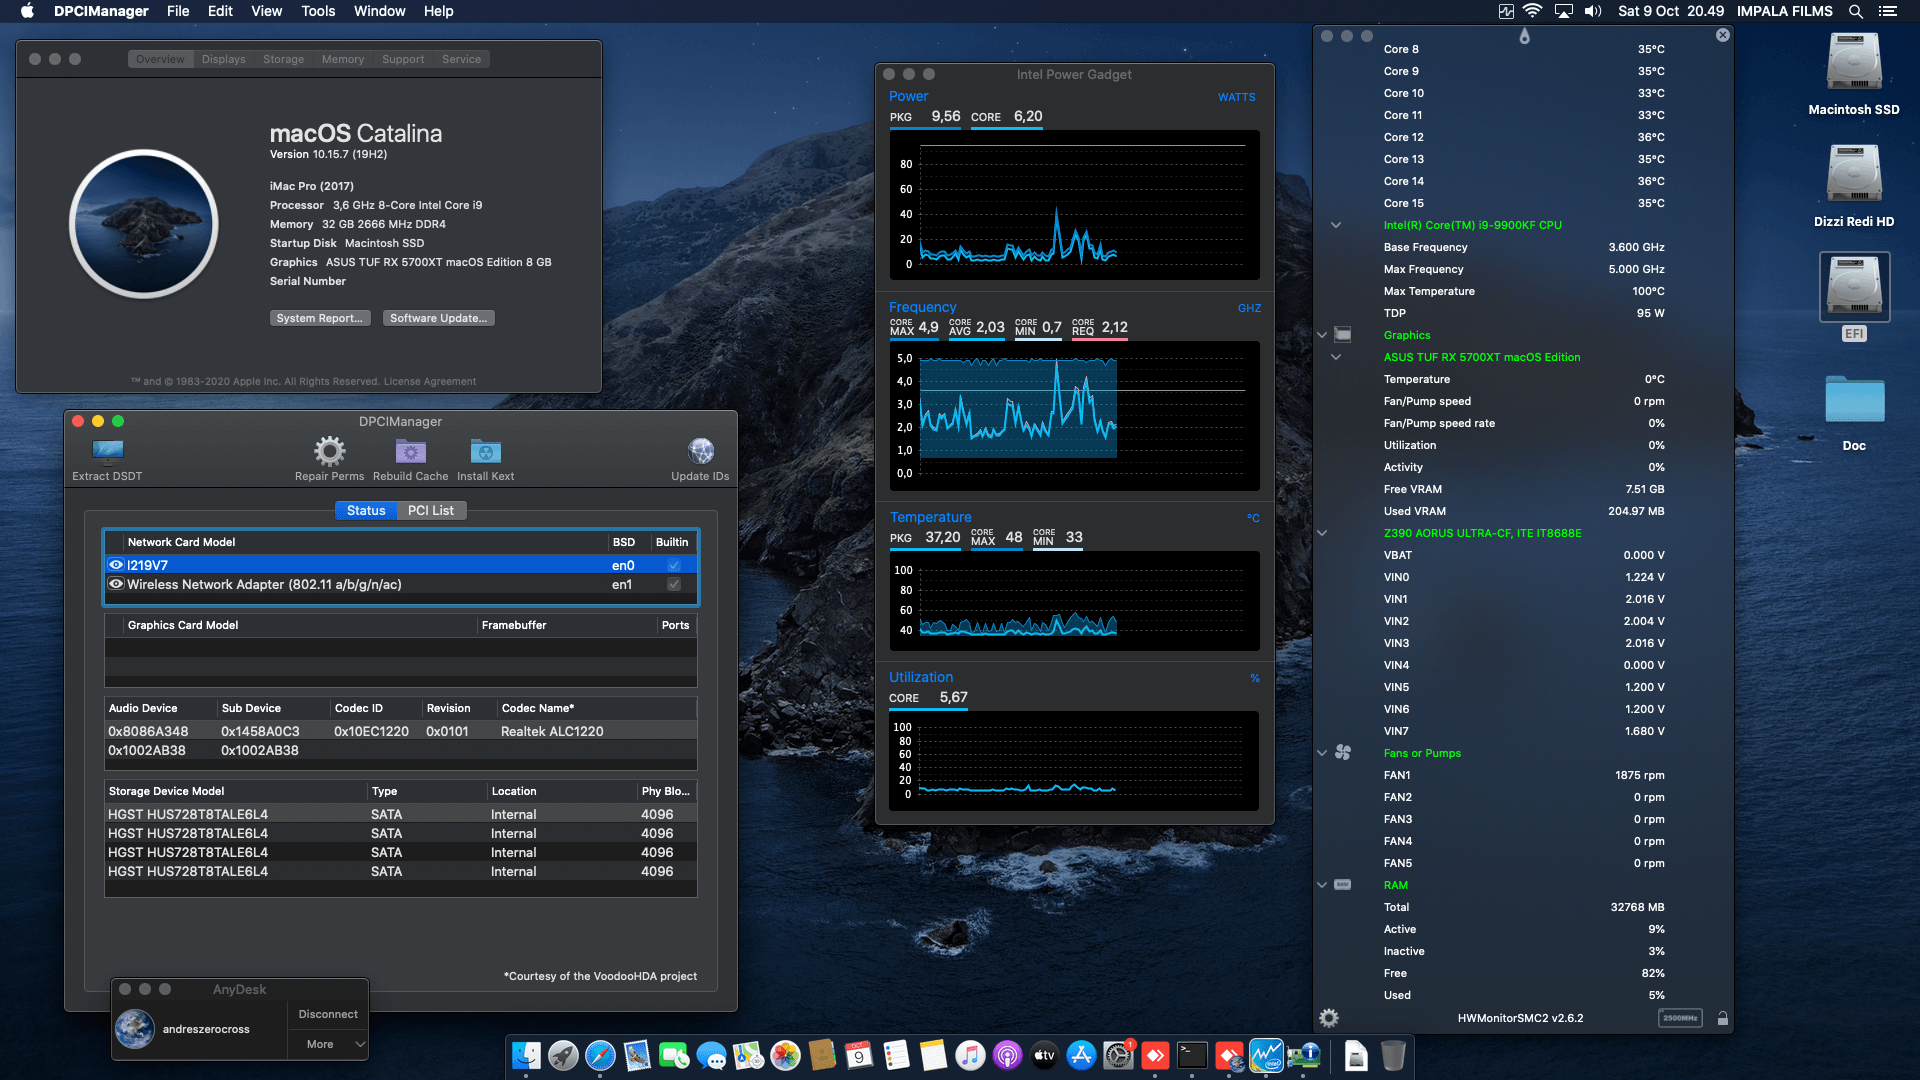Toggle the eye icon for I219V7

116,565
